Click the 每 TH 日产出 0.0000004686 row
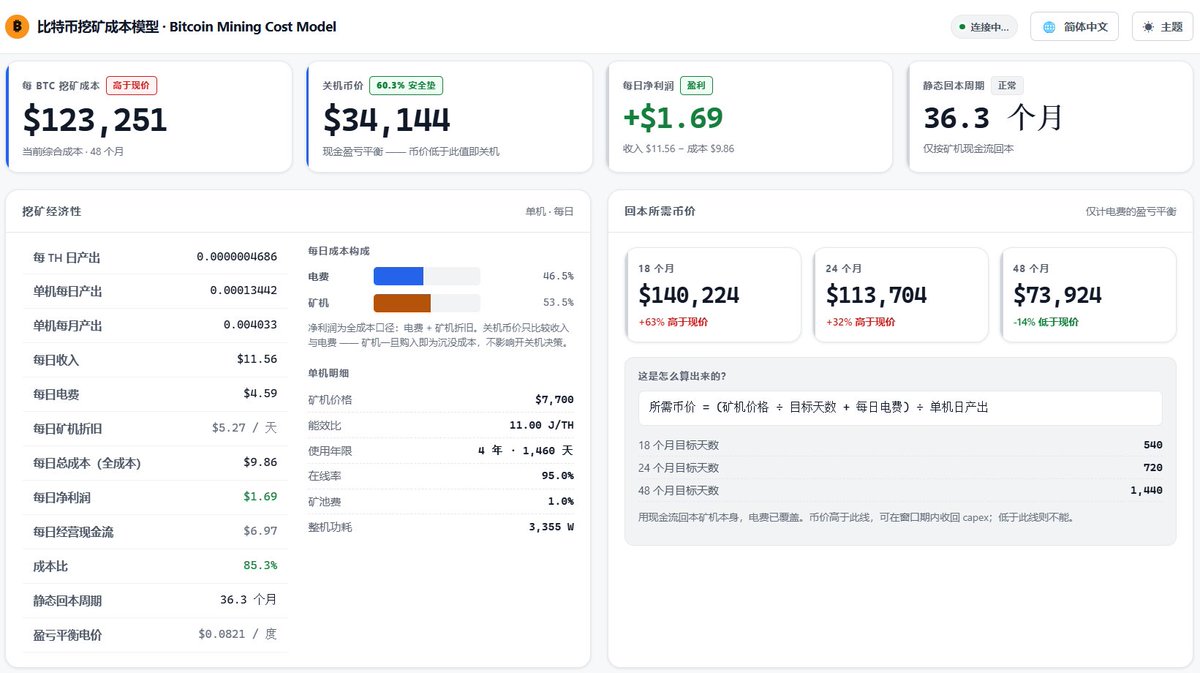This screenshot has height=673, width=1200. 155,257
